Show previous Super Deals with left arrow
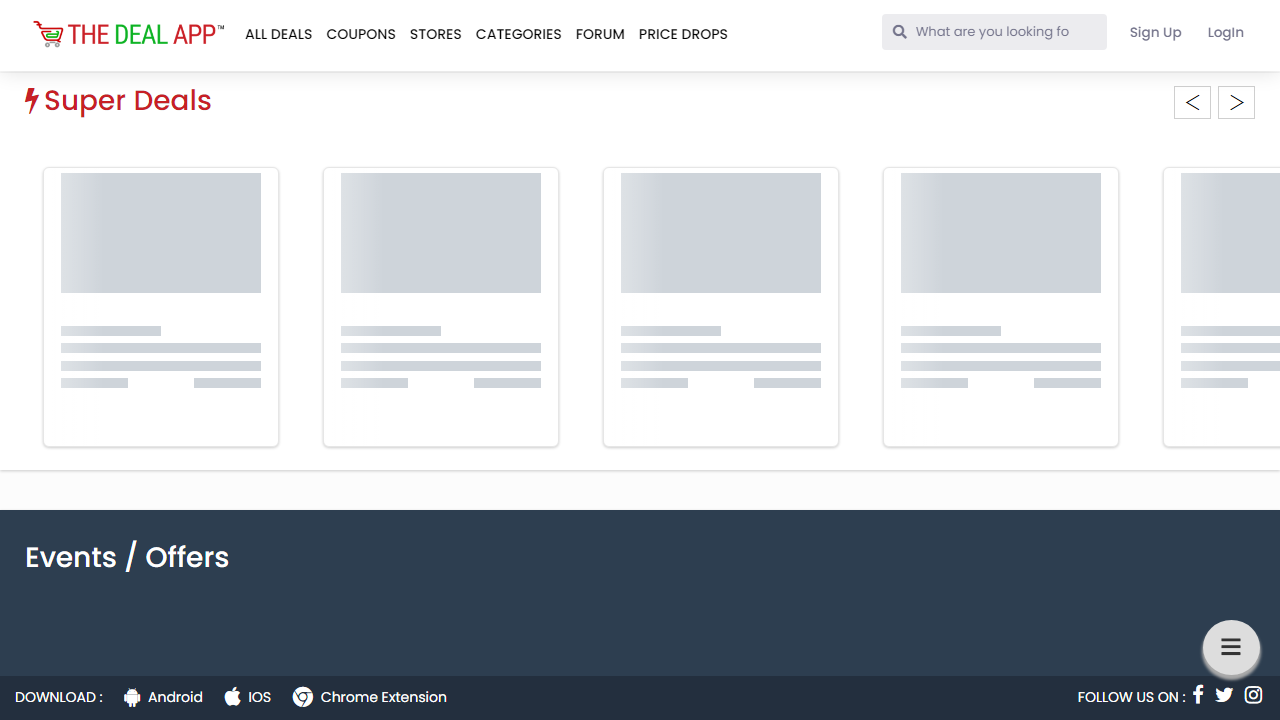Viewport: 1280px width, 720px height. click(x=1192, y=102)
